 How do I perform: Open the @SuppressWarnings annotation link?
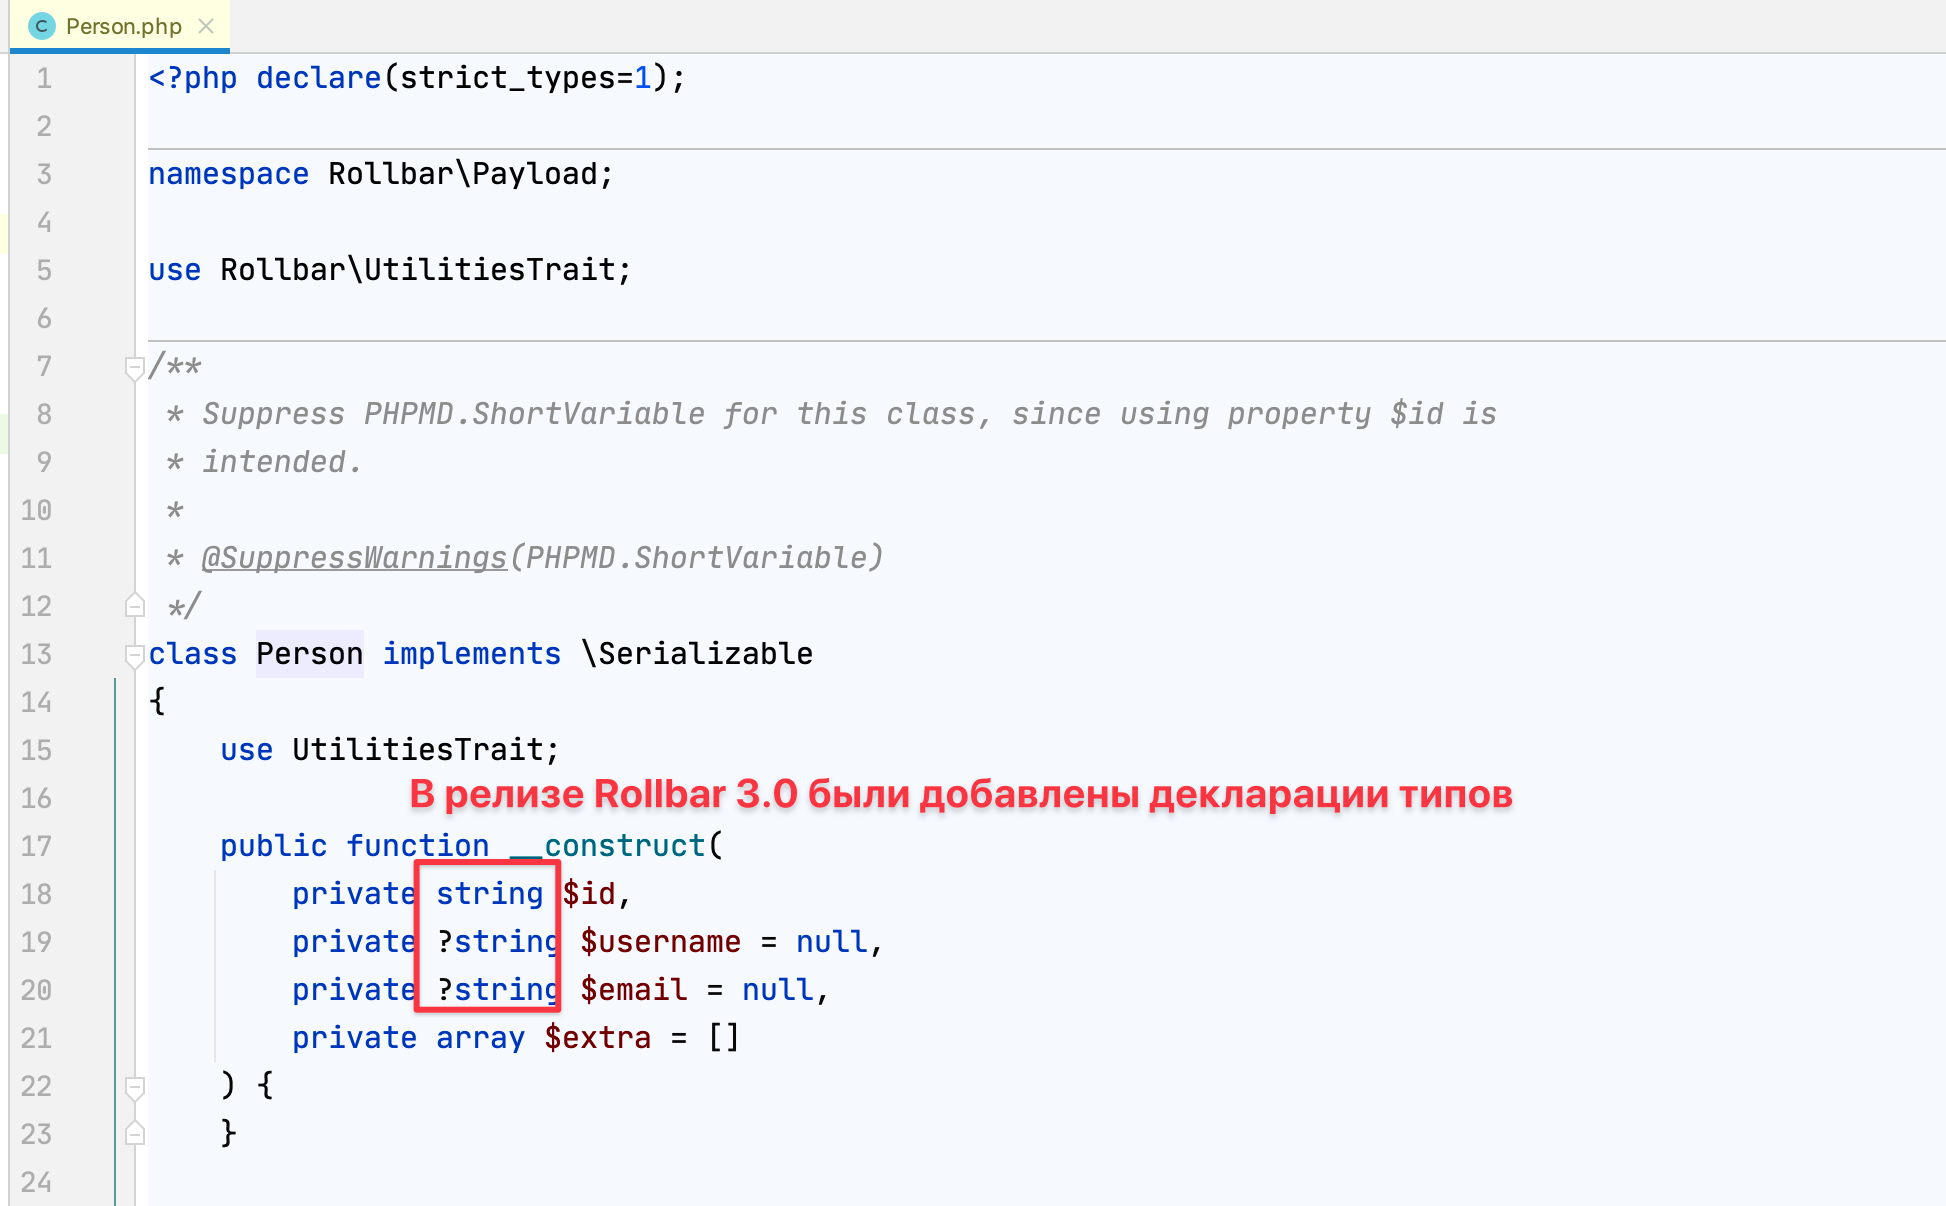click(354, 558)
